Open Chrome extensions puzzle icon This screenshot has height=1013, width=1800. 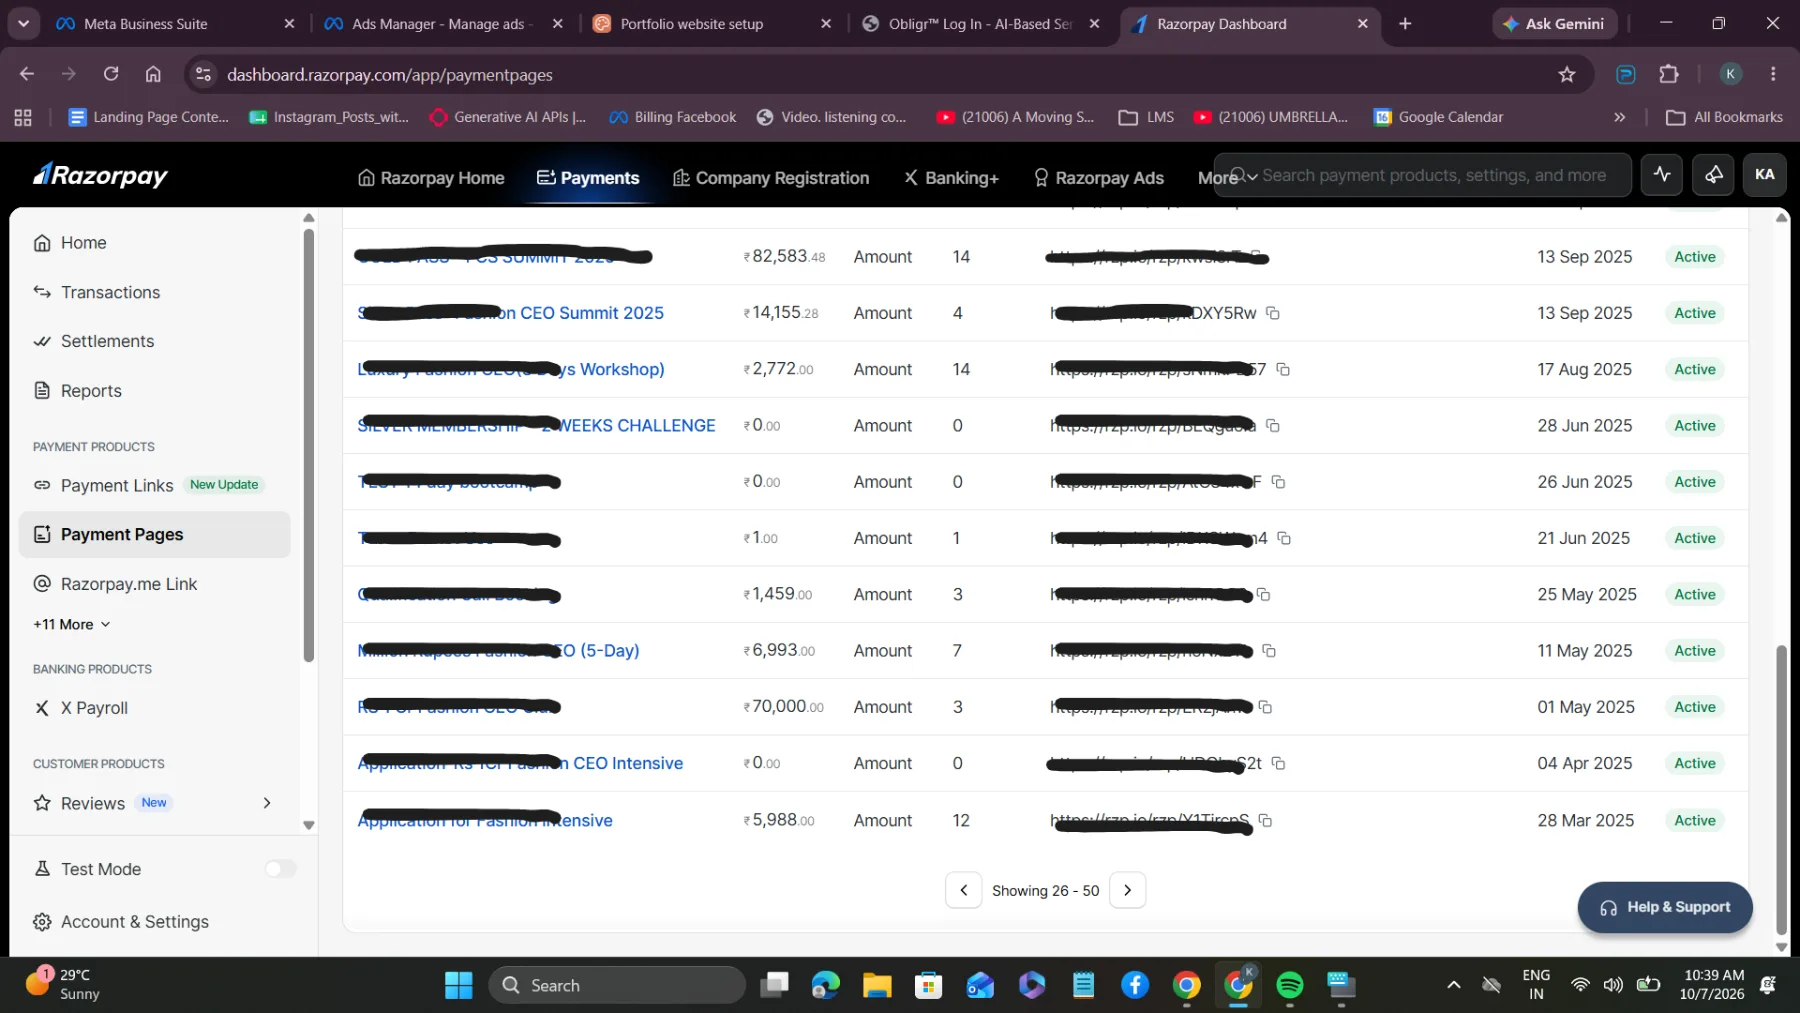tap(1668, 74)
